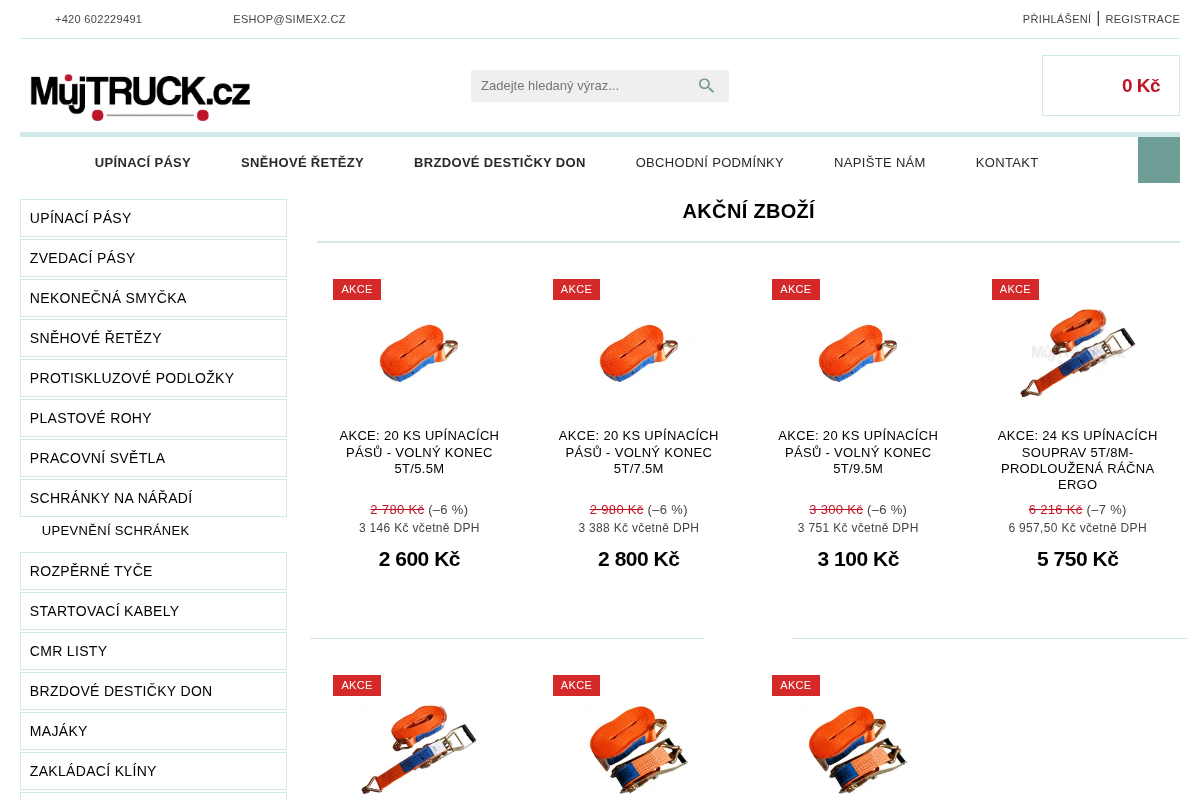The width and height of the screenshot is (1200, 800).
Task: Open Brzdové destičky DON in top navigation
Action: [x=500, y=162]
